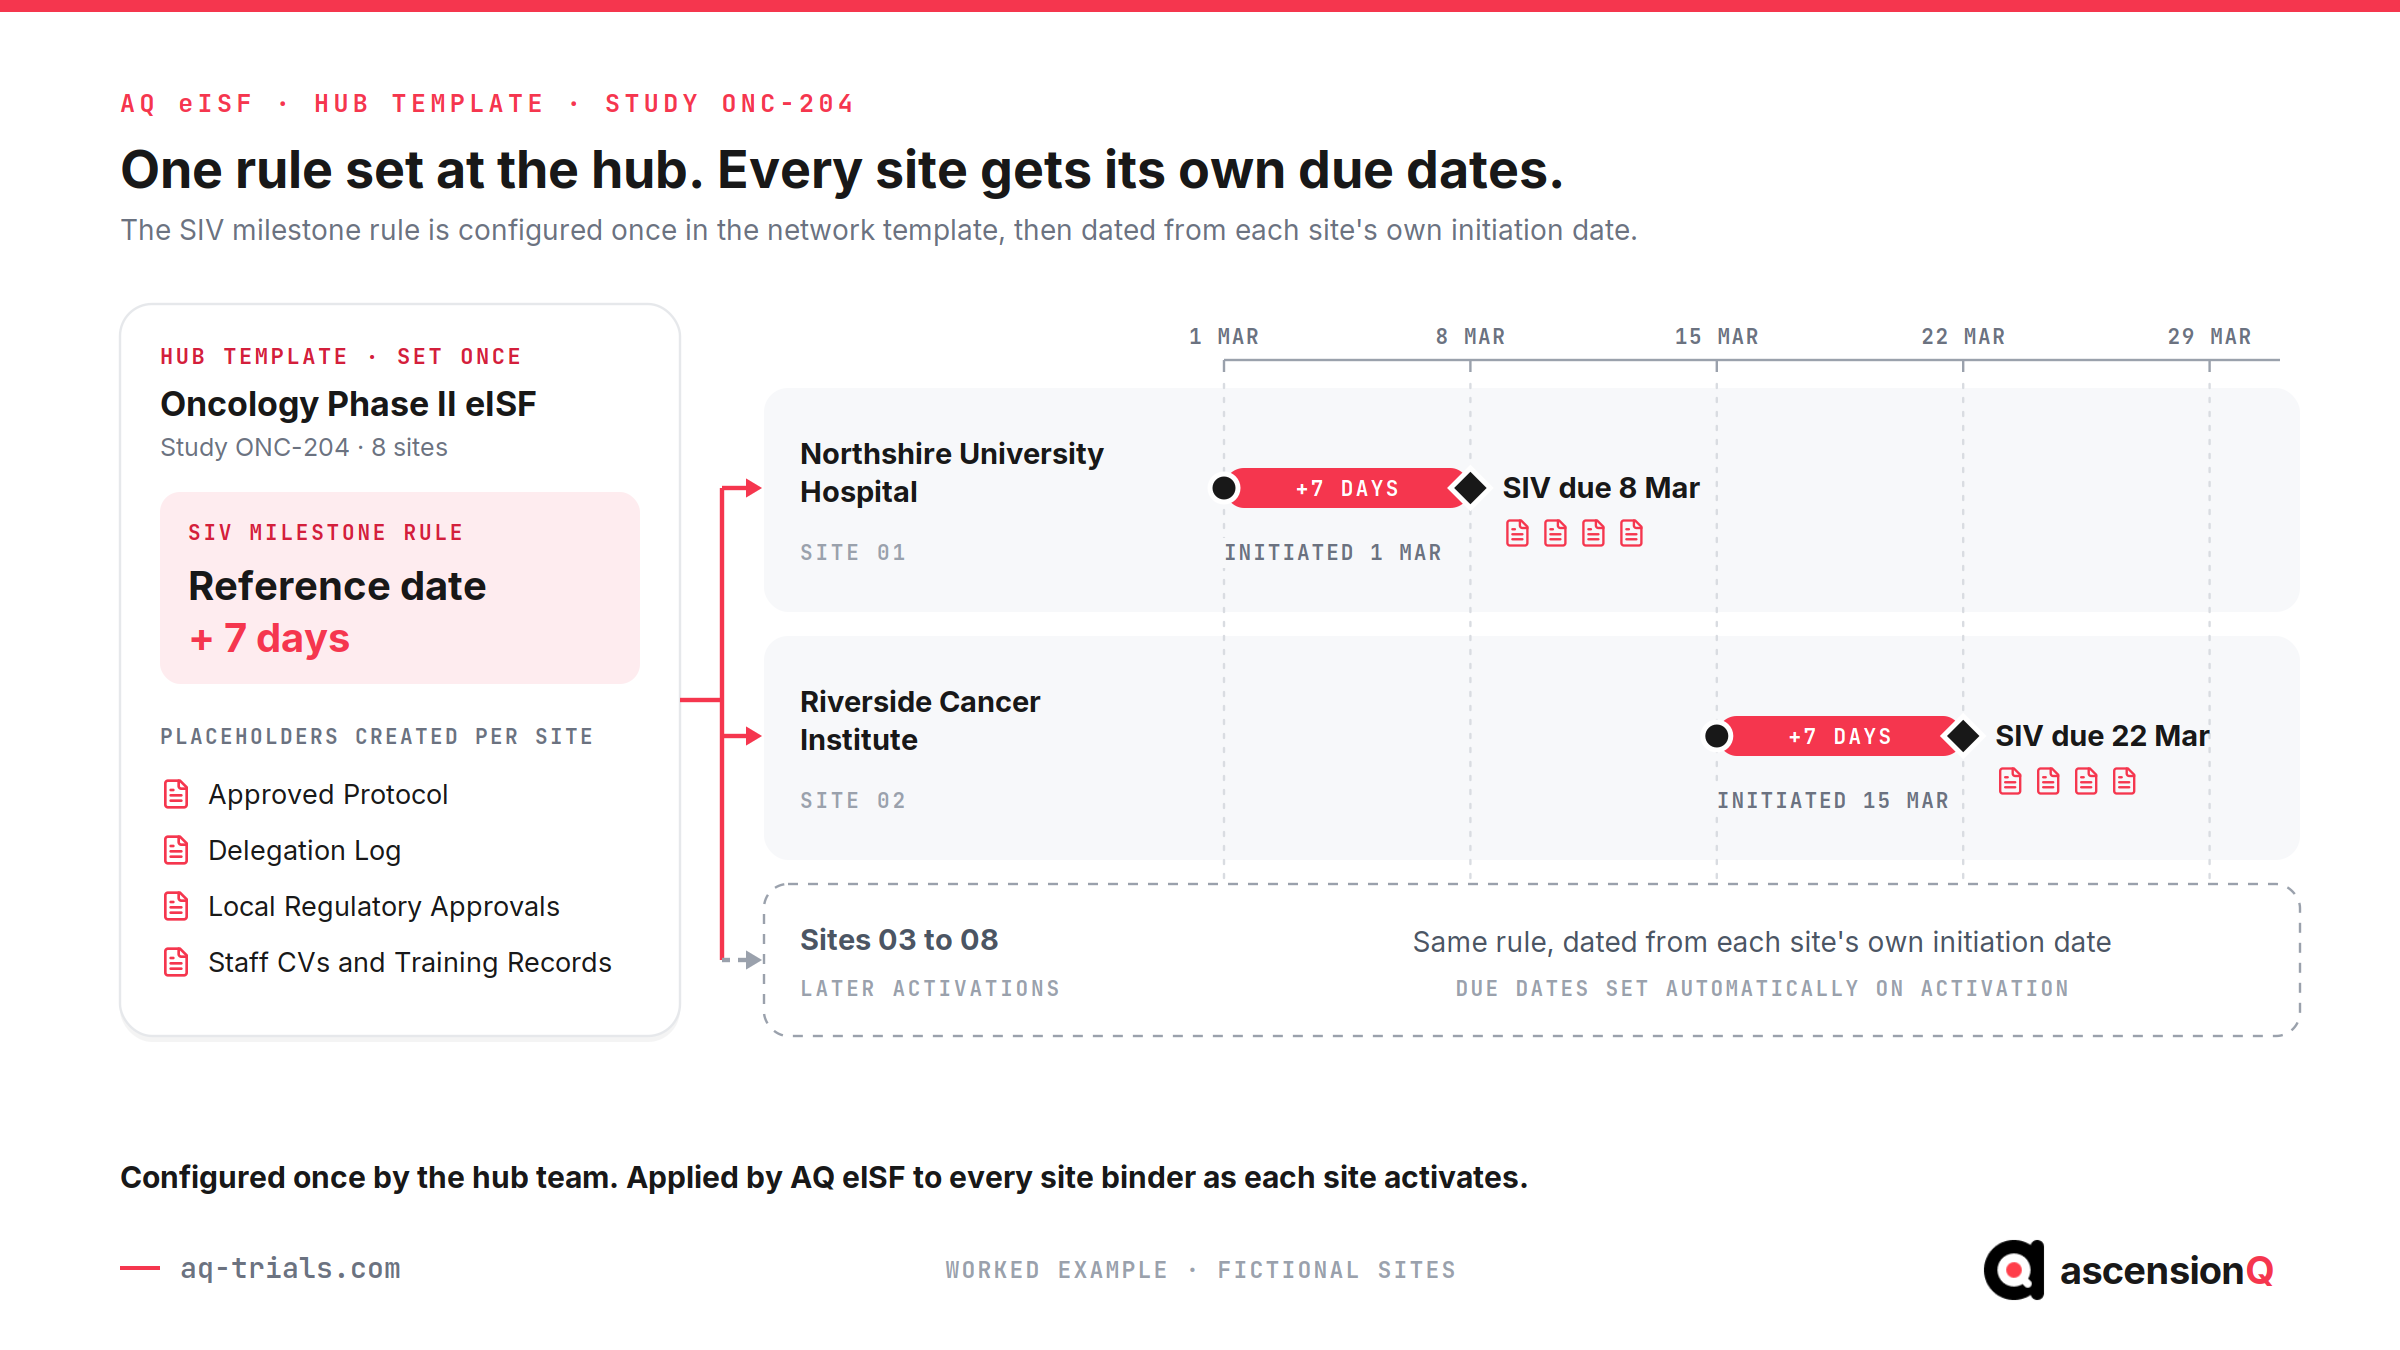
Task: Click the +7 DAYS bar for Riverside Cancer Institute
Action: (1840, 736)
